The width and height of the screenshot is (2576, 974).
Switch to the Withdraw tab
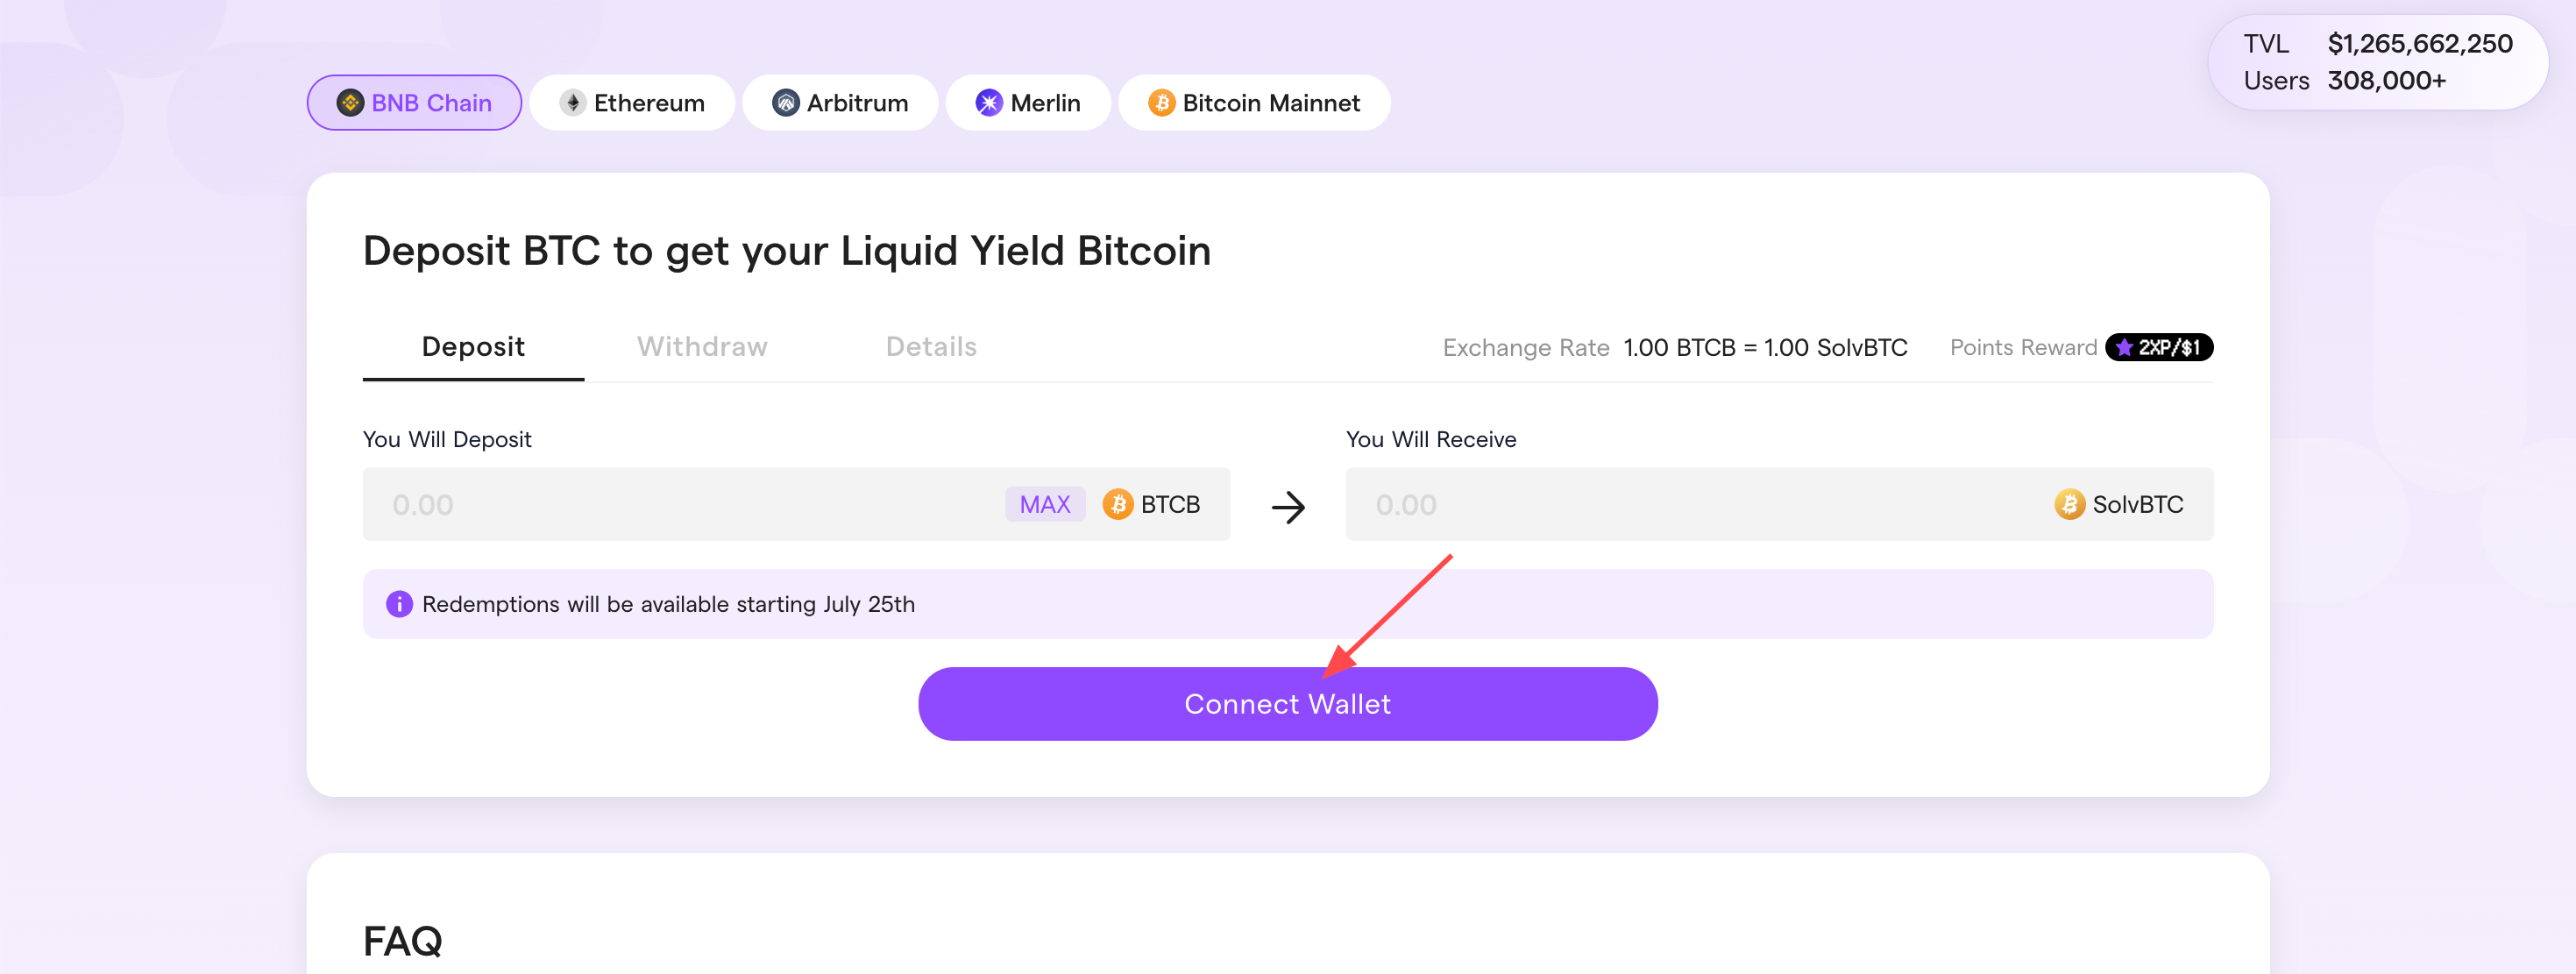[x=702, y=347]
